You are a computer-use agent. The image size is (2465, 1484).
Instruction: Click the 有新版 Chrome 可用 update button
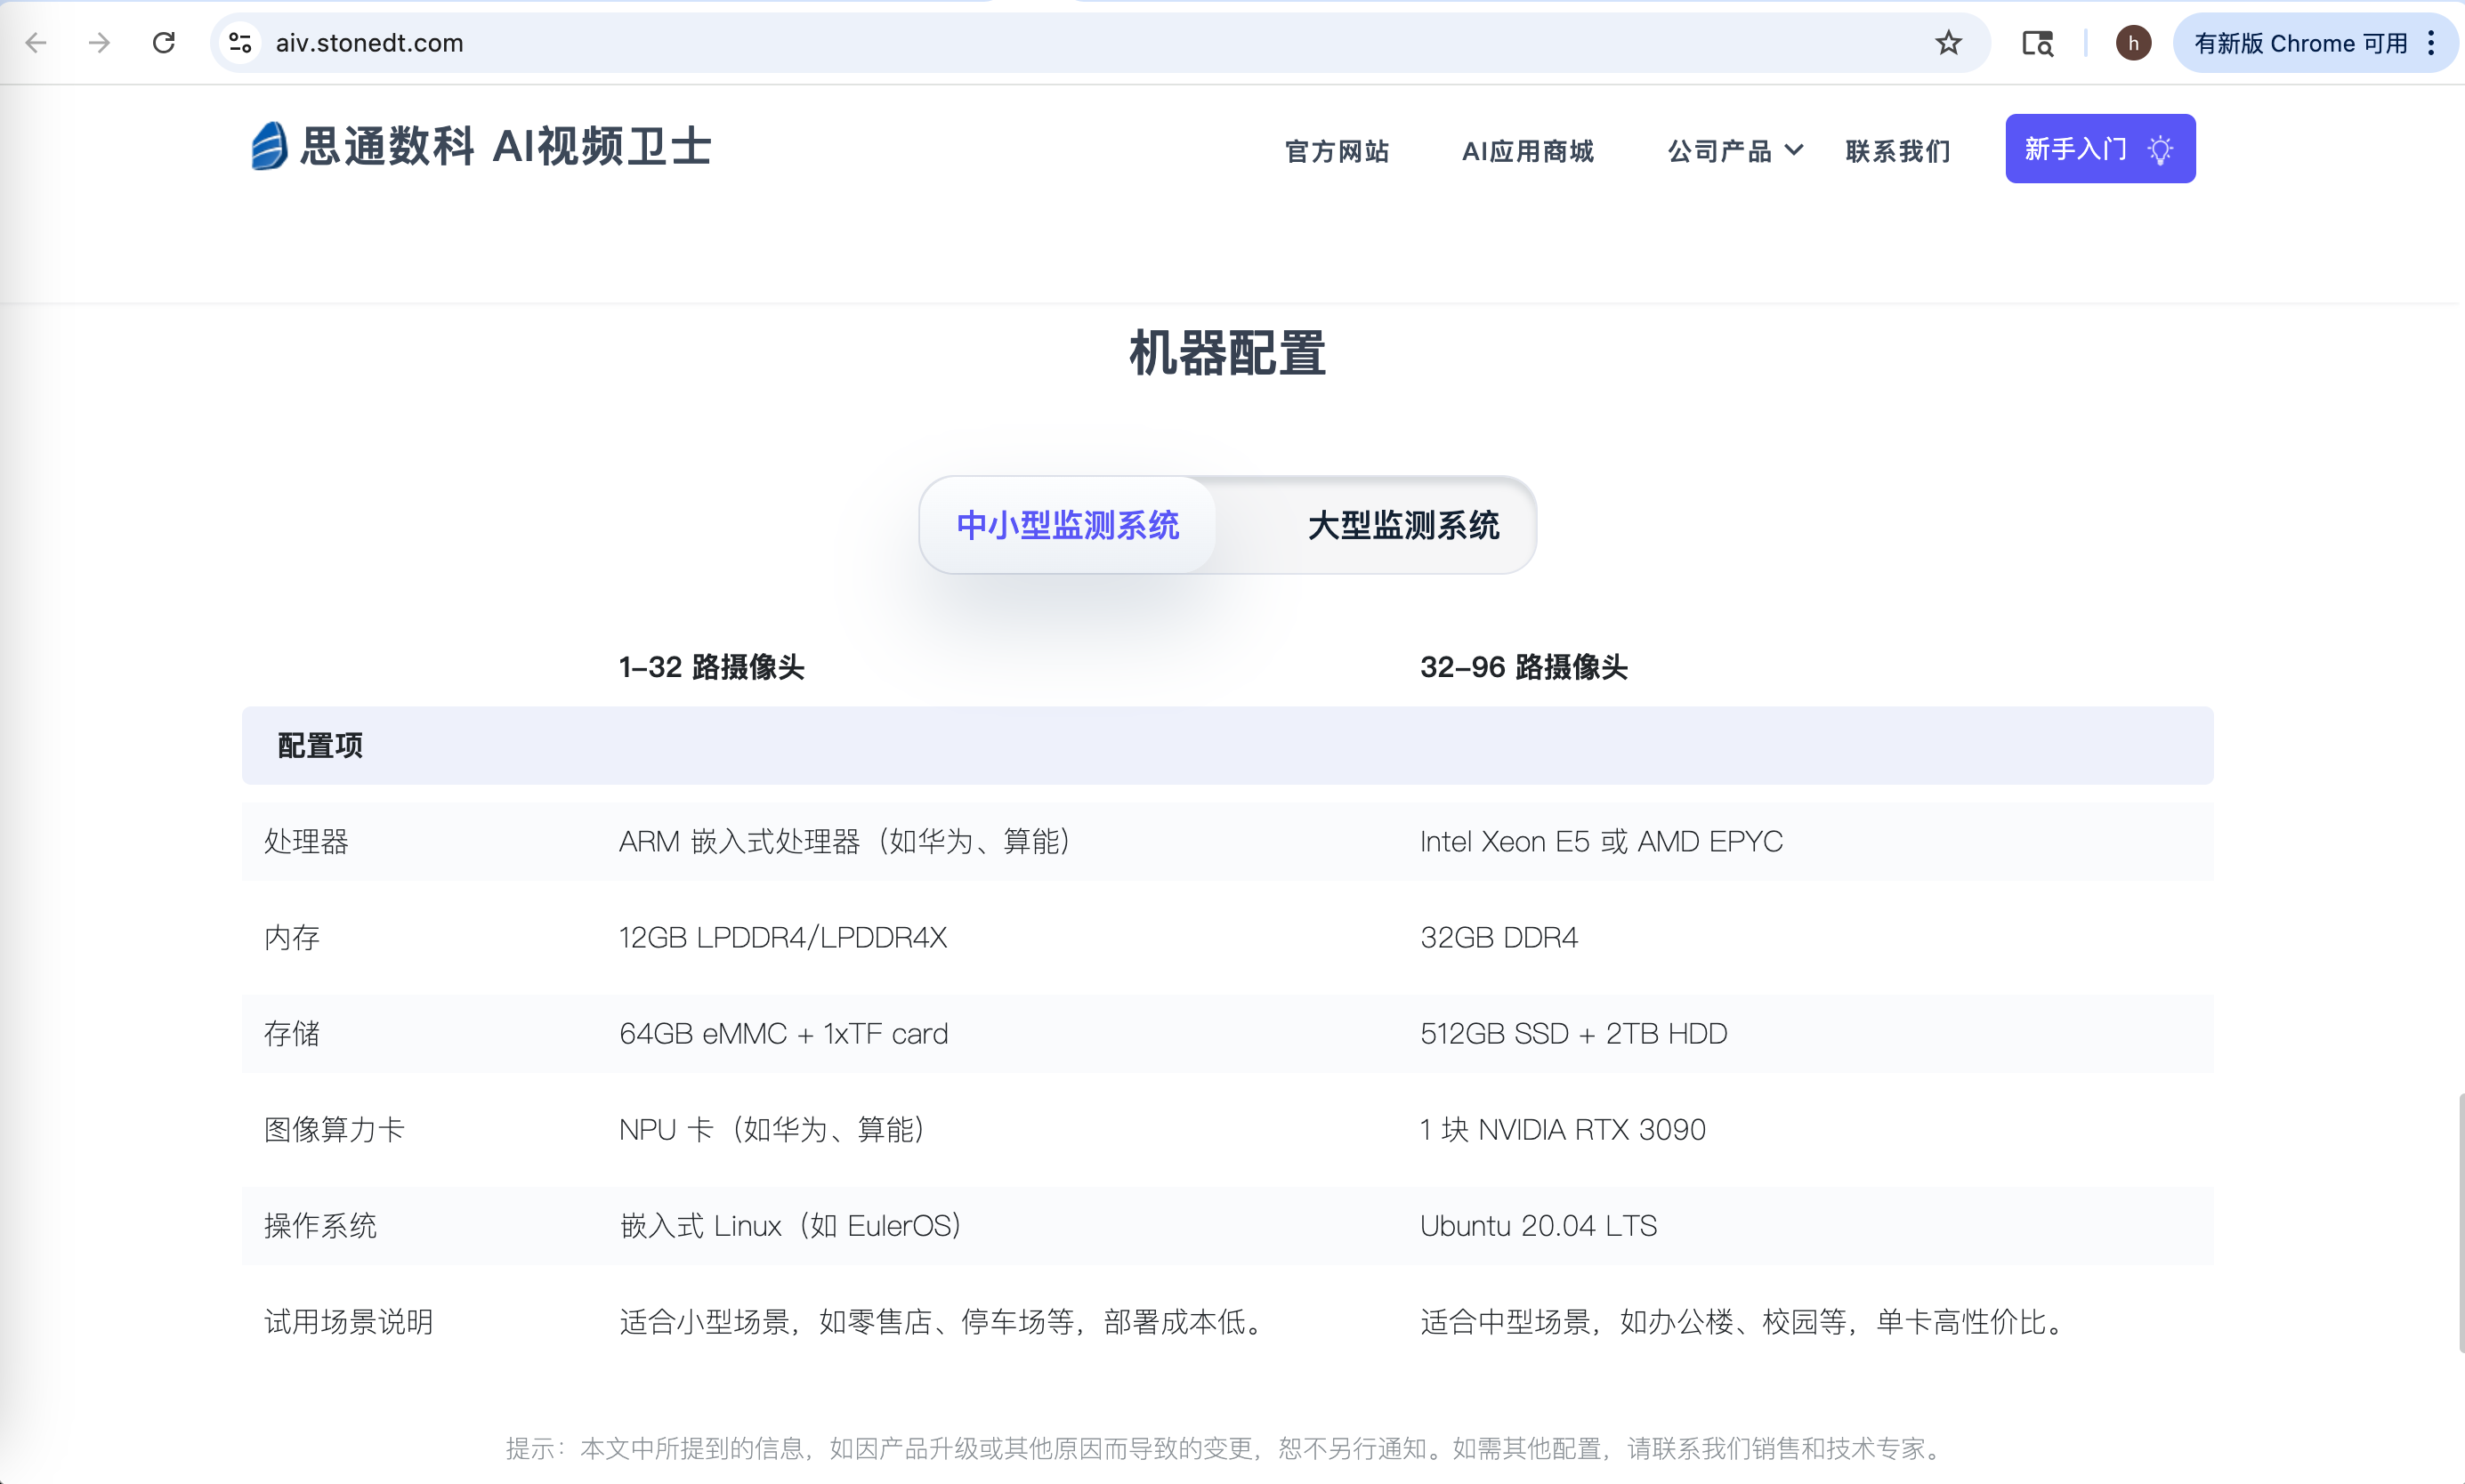pos(2300,43)
